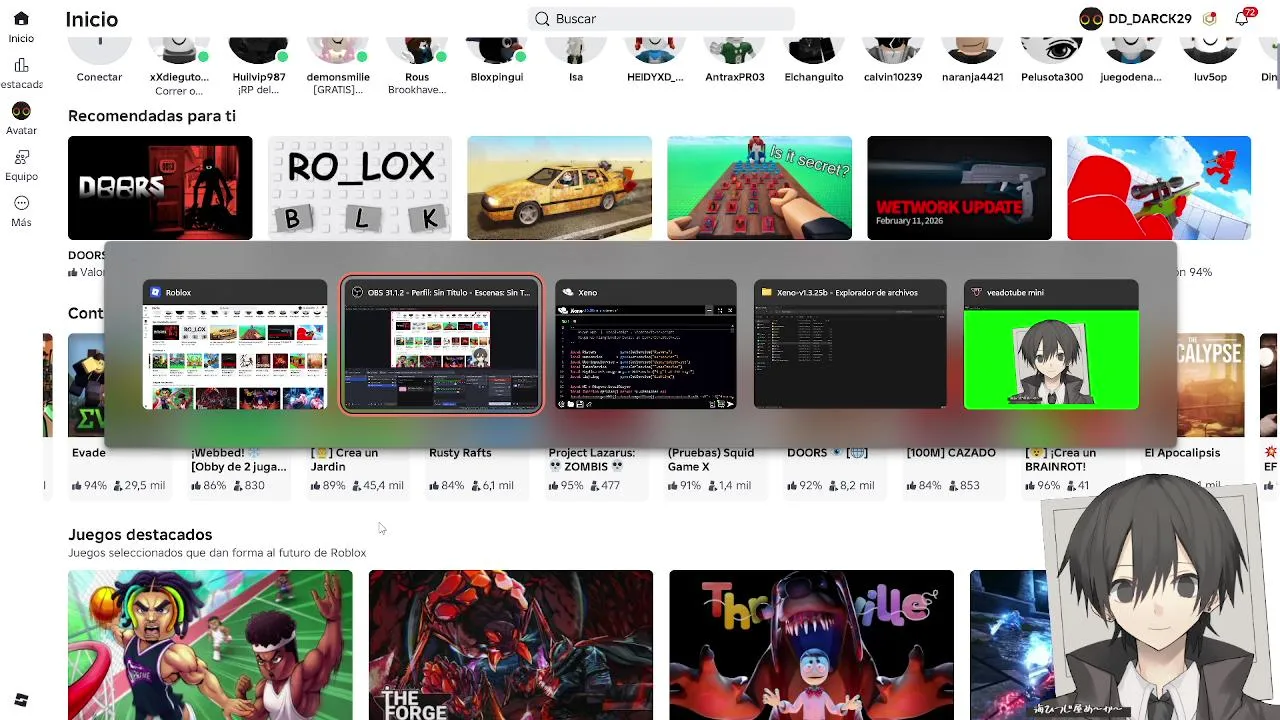Click the [100M] CAZADO game title

951,453
